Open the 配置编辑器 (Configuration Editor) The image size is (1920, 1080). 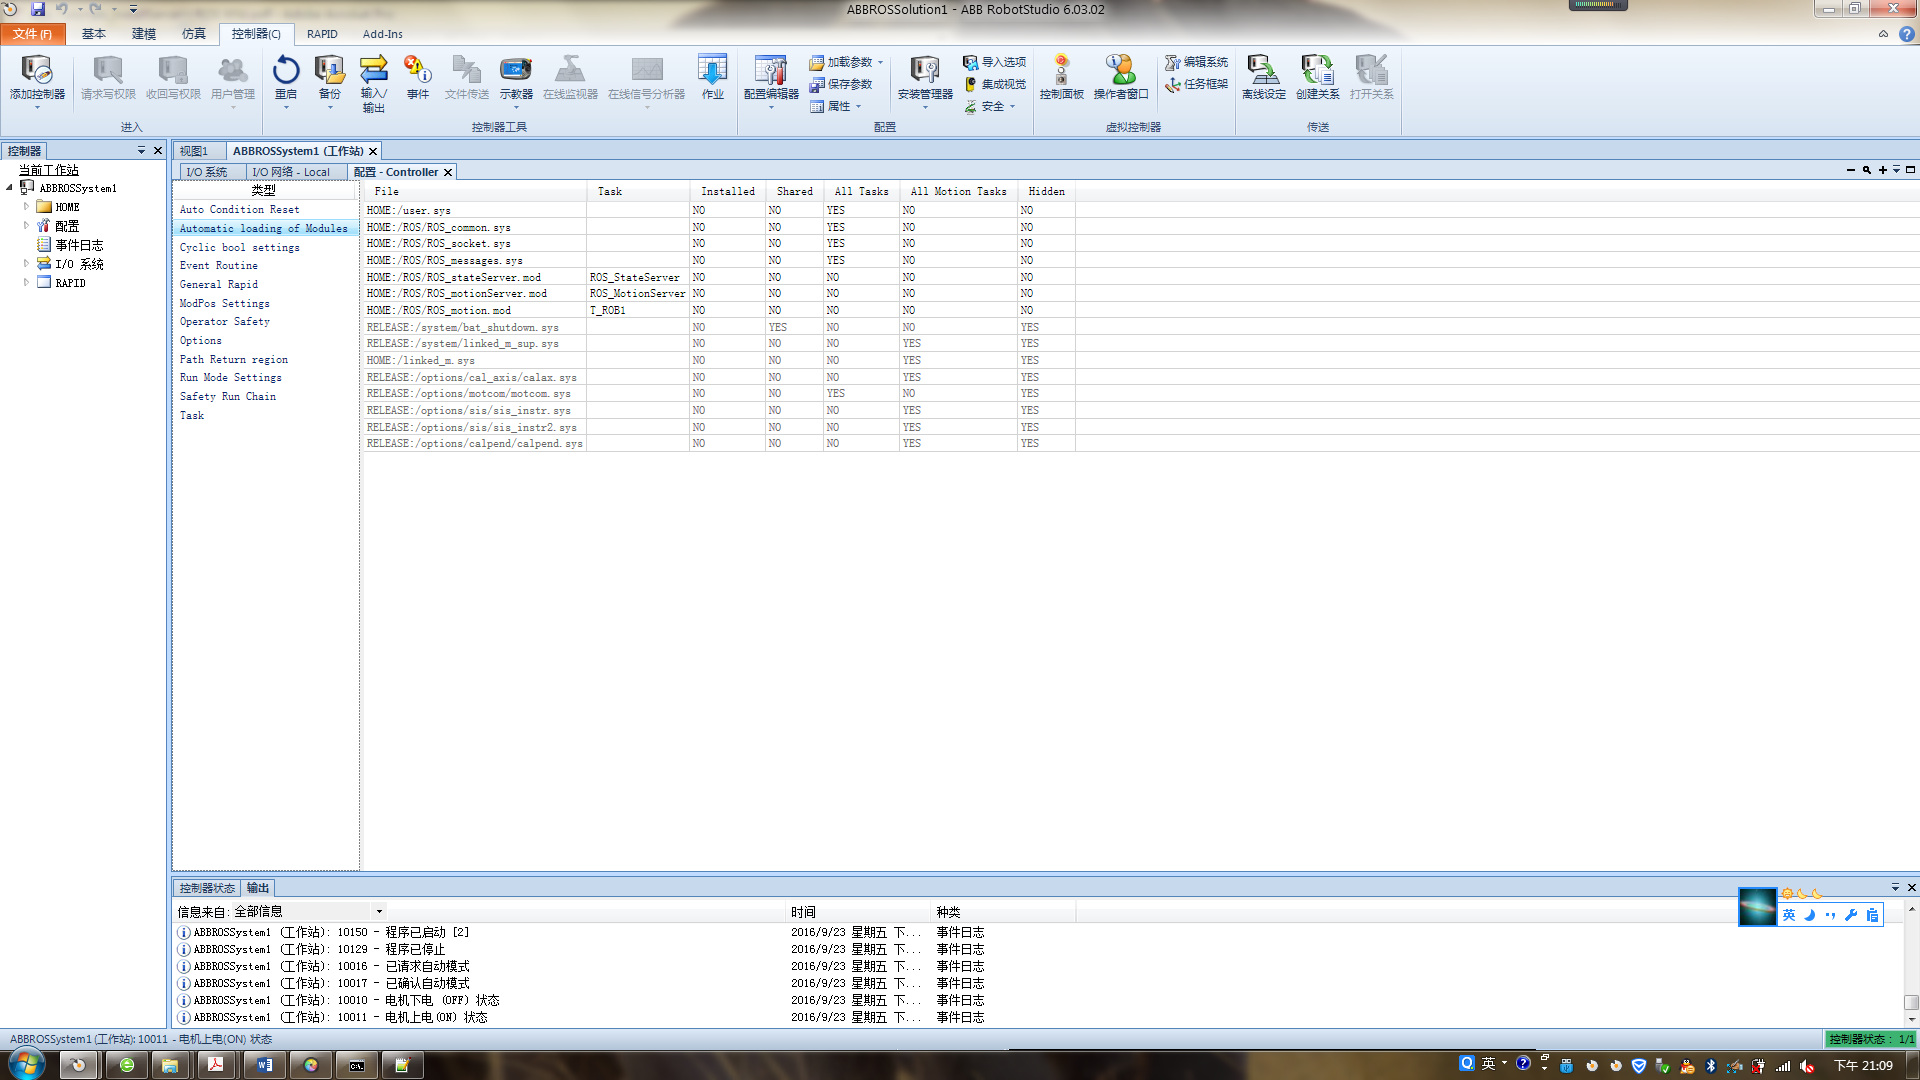pos(771,78)
